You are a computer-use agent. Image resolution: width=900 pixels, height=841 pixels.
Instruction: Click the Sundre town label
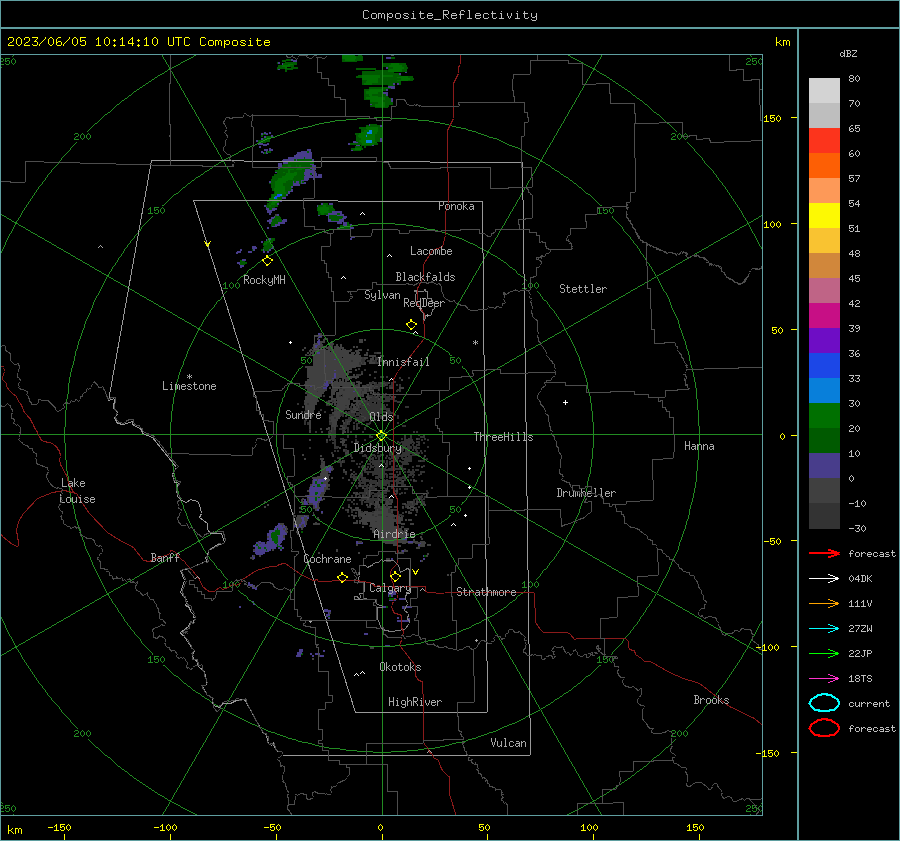pyautogui.click(x=303, y=414)
